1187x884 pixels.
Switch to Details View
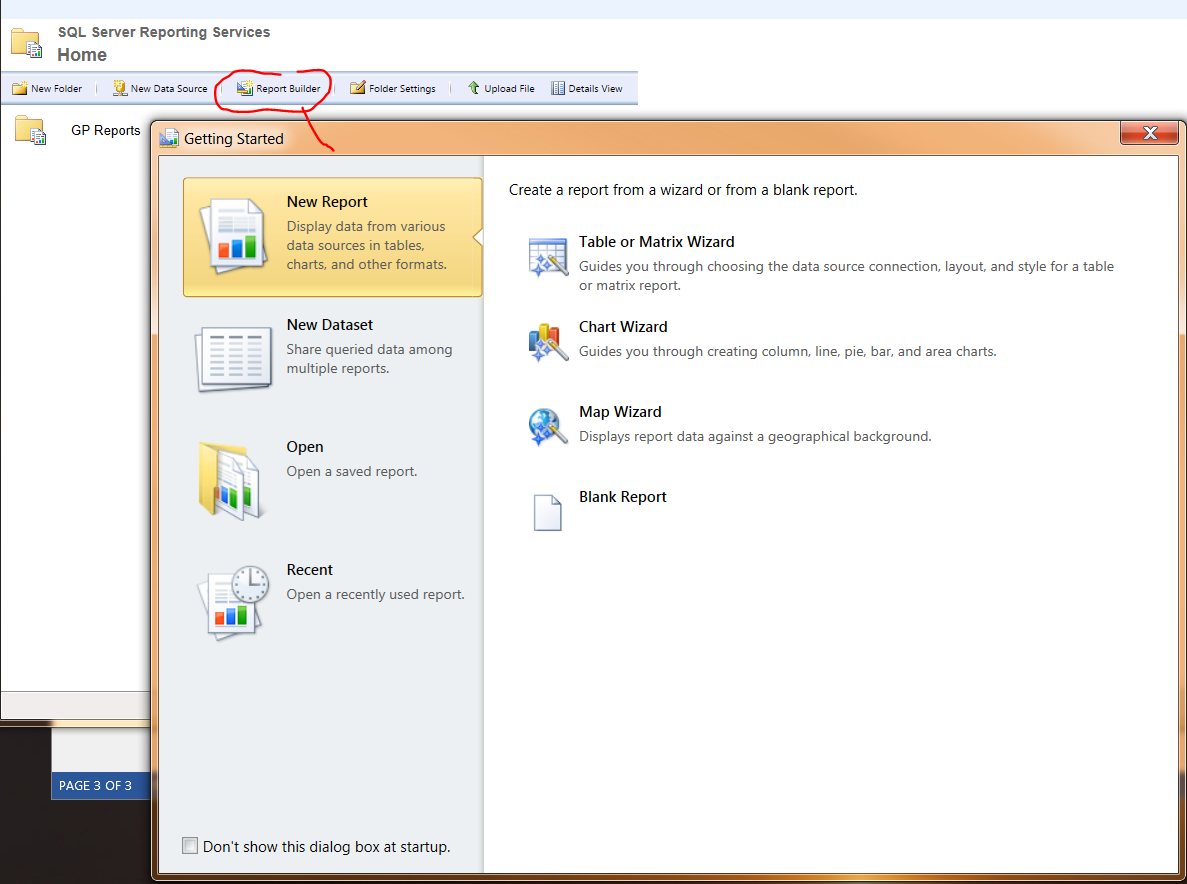pyautogui.click(x=595, y=89)
